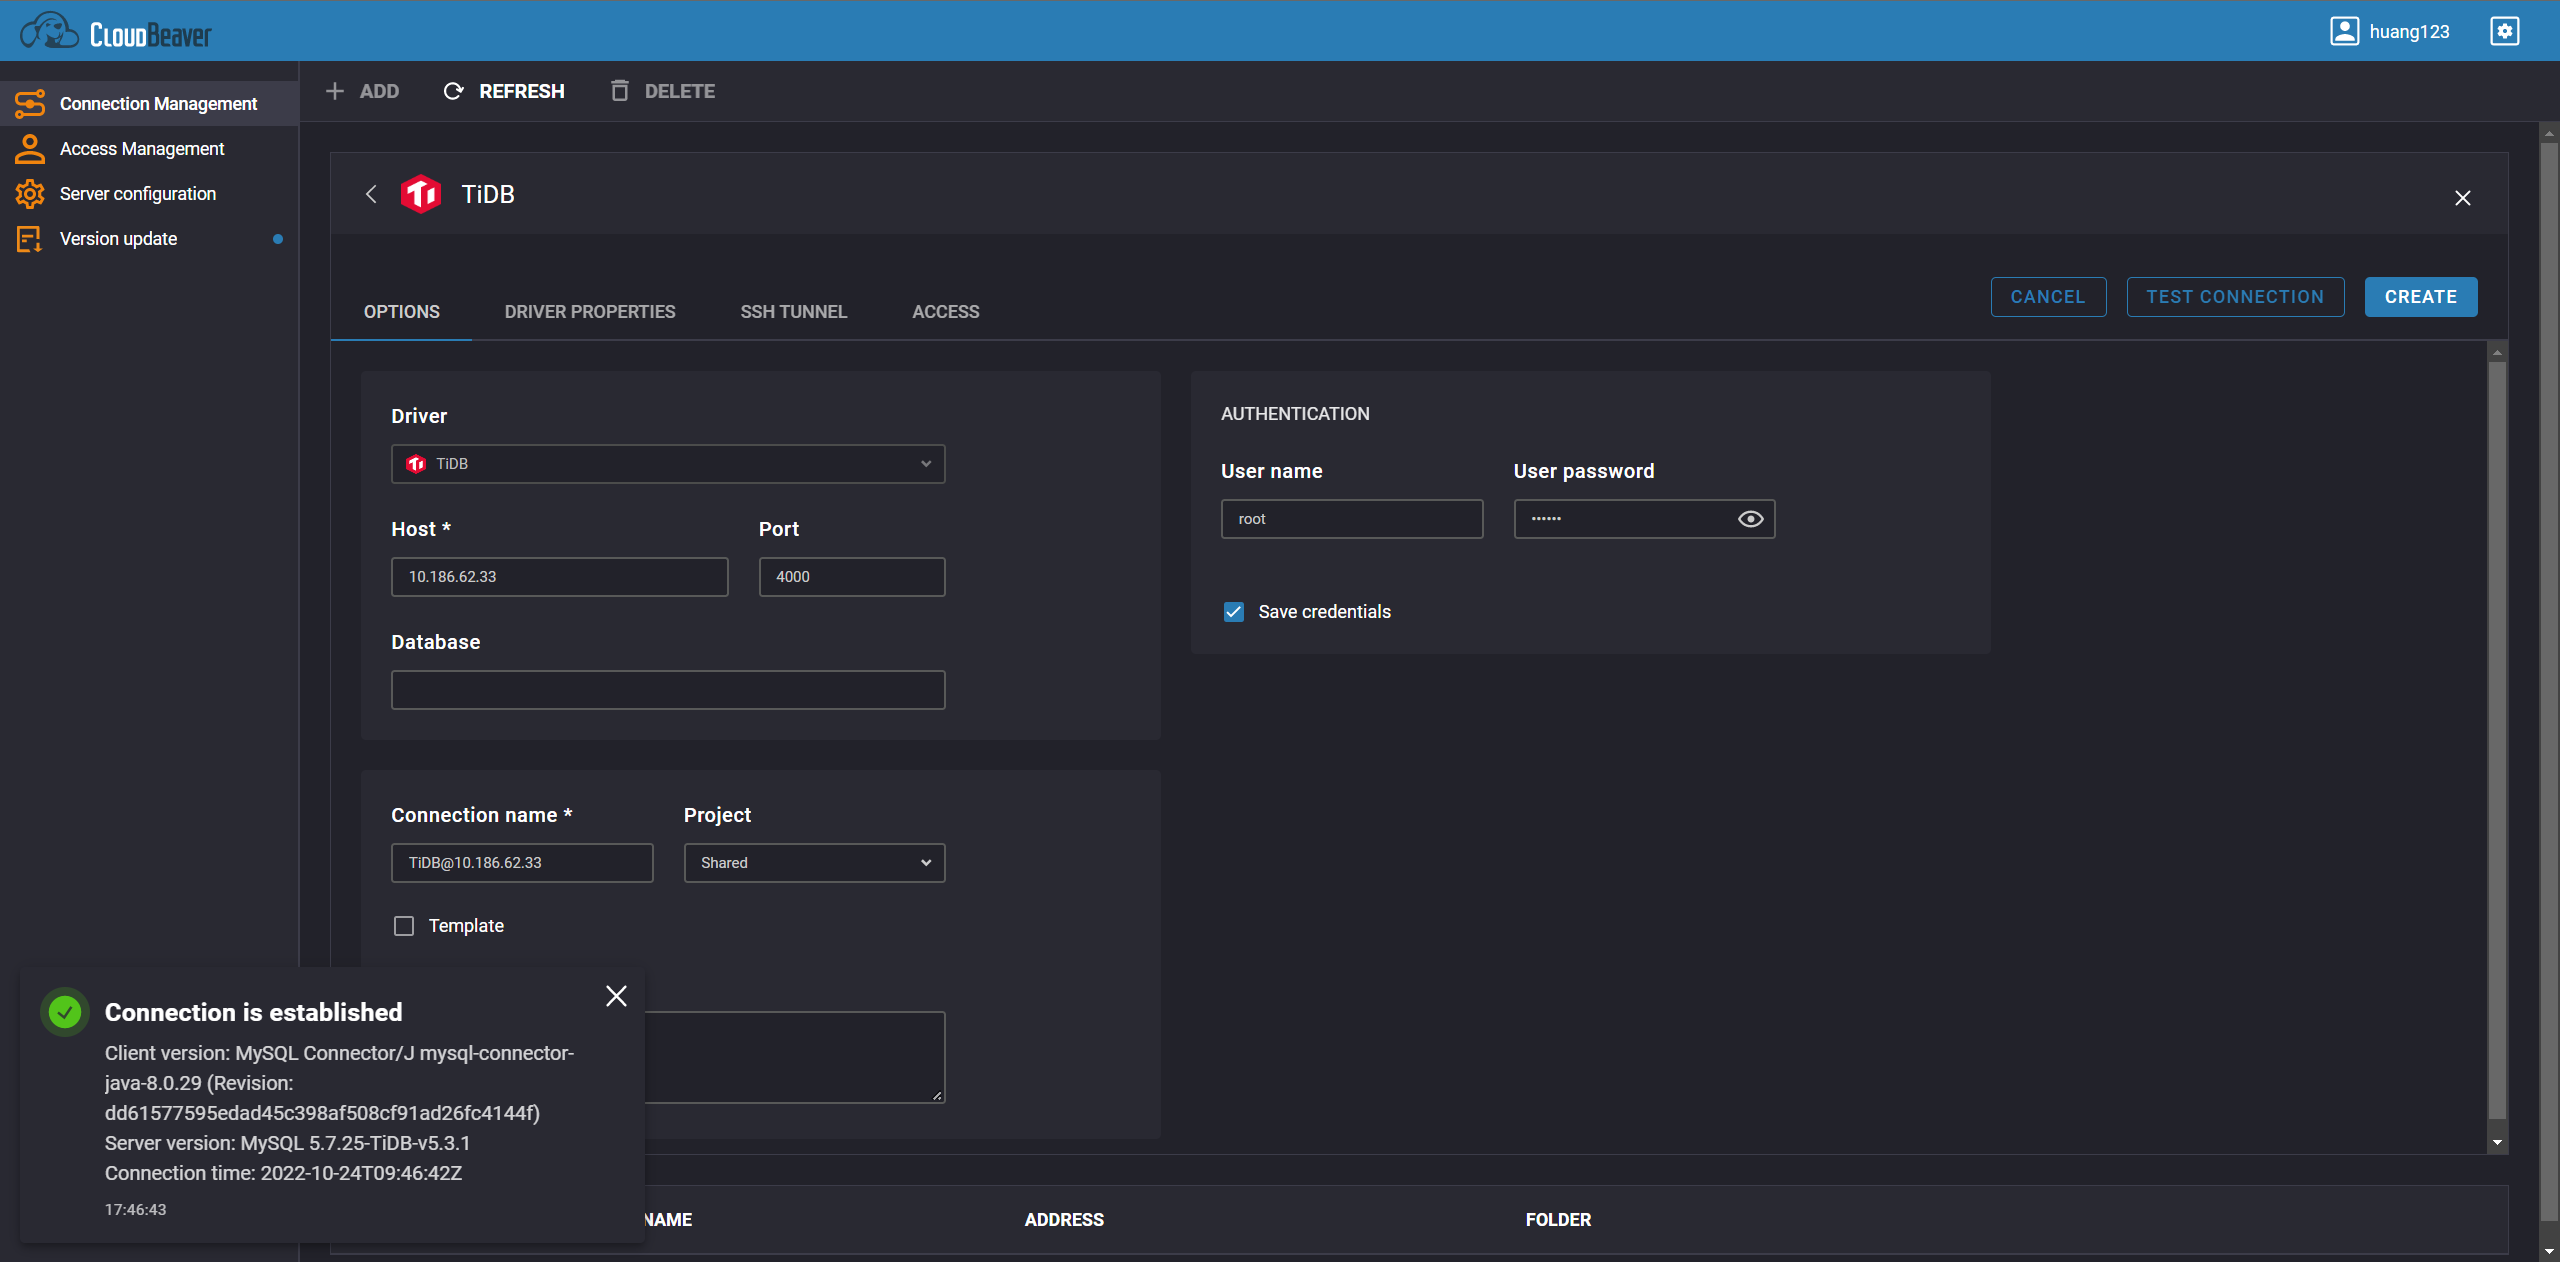Click the Refresh toolbar icon
Screen dimensions: 2560x1262
(453, 91)
